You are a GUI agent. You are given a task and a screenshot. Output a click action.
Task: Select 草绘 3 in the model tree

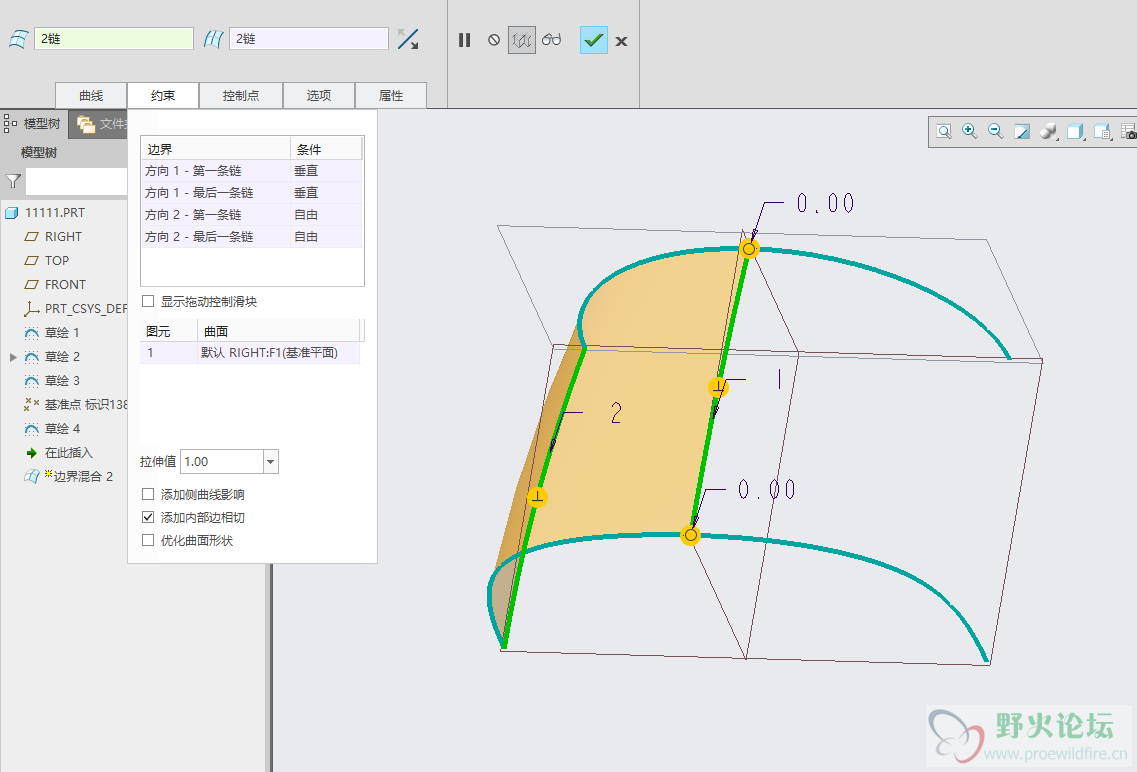(x=62, y=381)
